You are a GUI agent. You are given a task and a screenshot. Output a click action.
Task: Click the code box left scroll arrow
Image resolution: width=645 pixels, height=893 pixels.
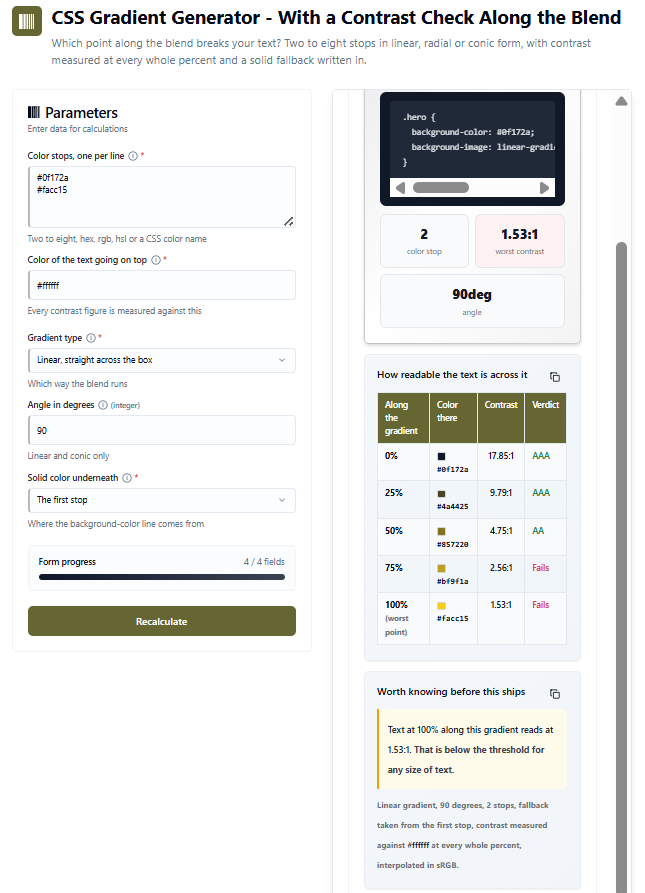pyautogui.click(x=400, y=188)
